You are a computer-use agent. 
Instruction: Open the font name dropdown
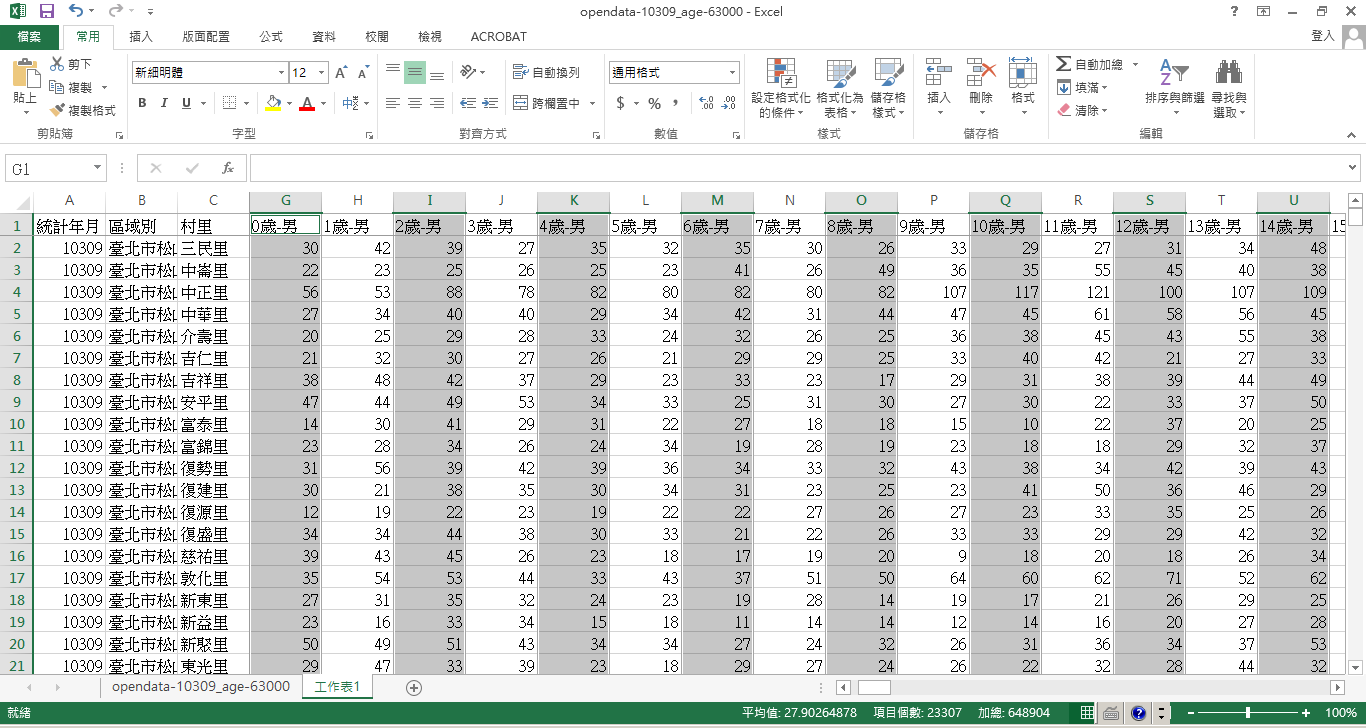[281, 73]
